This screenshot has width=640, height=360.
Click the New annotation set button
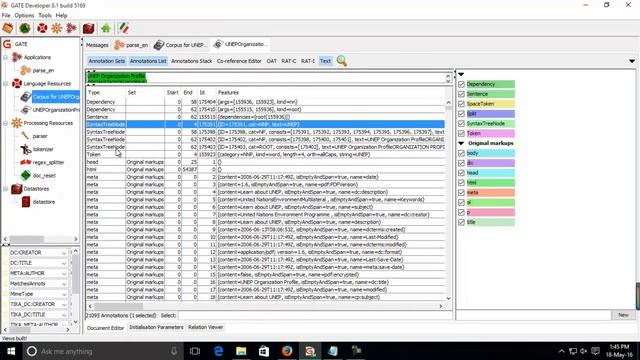click(623, 315)
